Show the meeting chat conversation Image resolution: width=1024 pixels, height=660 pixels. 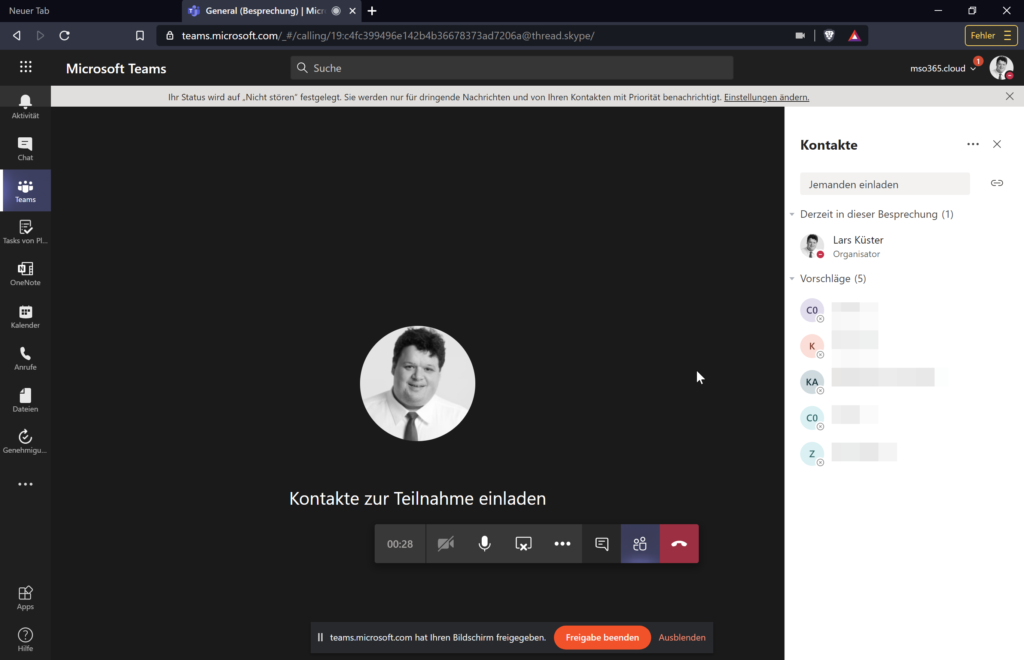[x=601, y=544]
